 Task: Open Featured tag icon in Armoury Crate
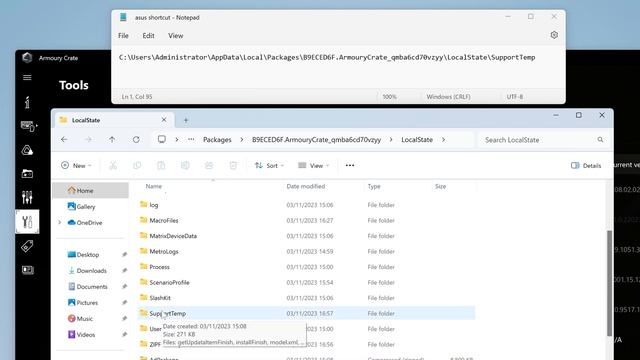click(x=27, y=246)
